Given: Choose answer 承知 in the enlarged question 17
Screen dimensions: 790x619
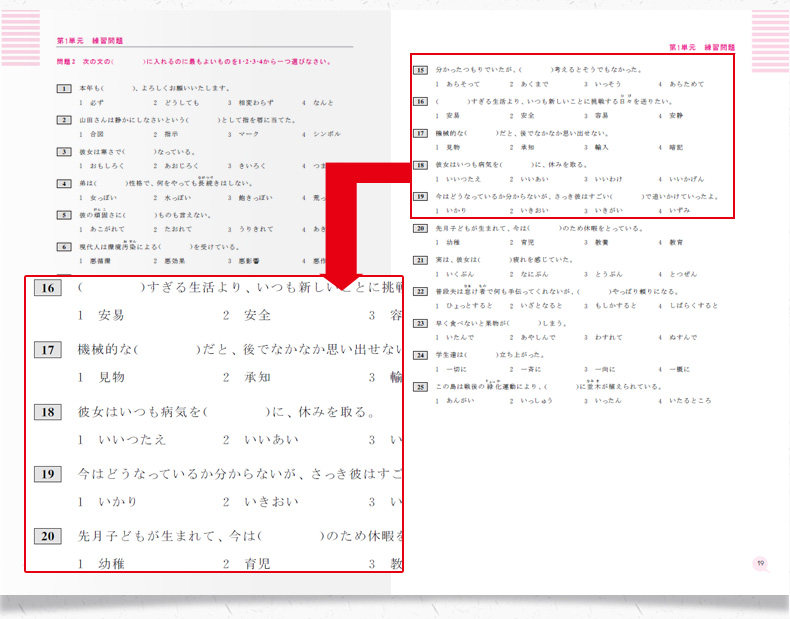Looking at the screenshot, I should 257,377.
